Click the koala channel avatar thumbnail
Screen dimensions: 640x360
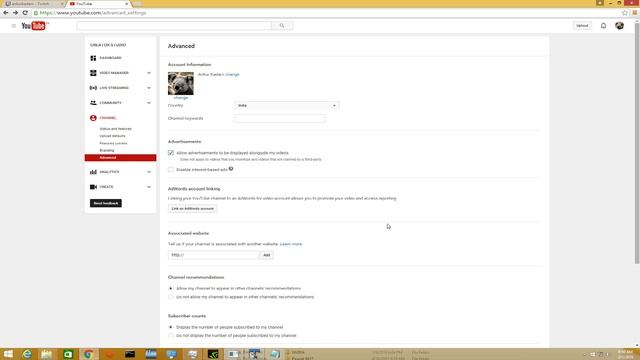pos(181,84)
